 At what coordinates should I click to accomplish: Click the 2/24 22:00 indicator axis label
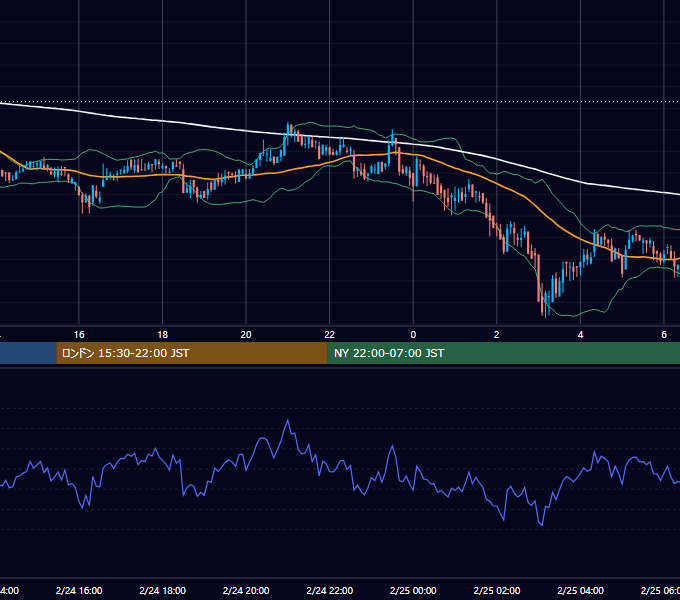tap(330, 590)
